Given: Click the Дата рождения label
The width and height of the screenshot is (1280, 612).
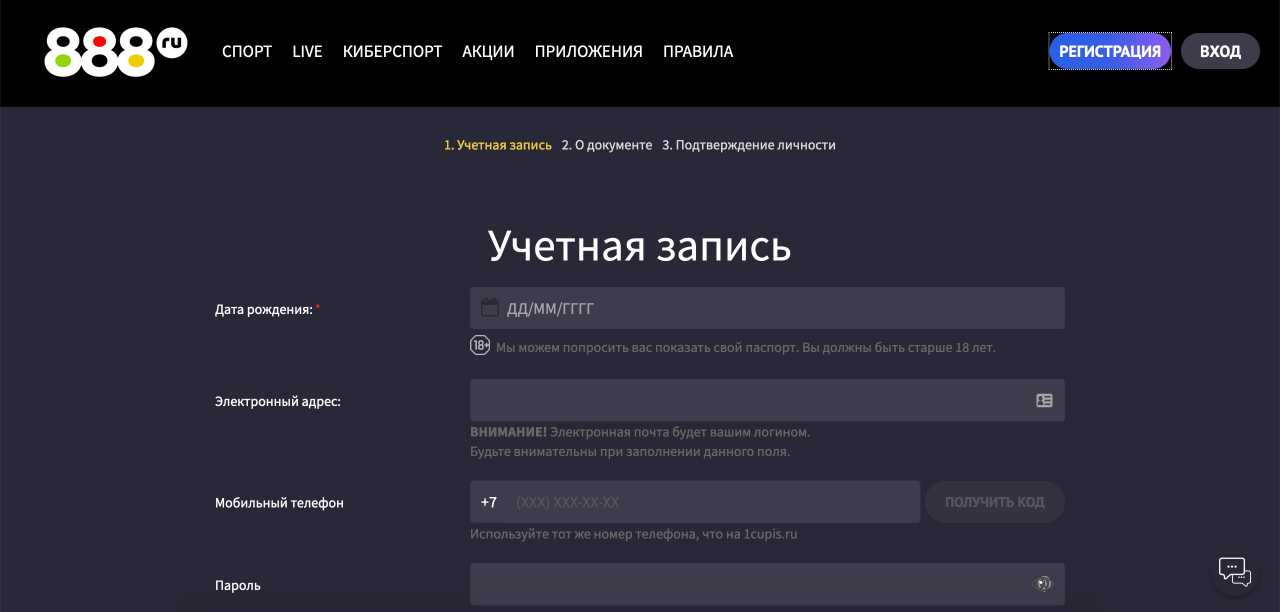Looking at the screenshot, I should coord(267,310).
